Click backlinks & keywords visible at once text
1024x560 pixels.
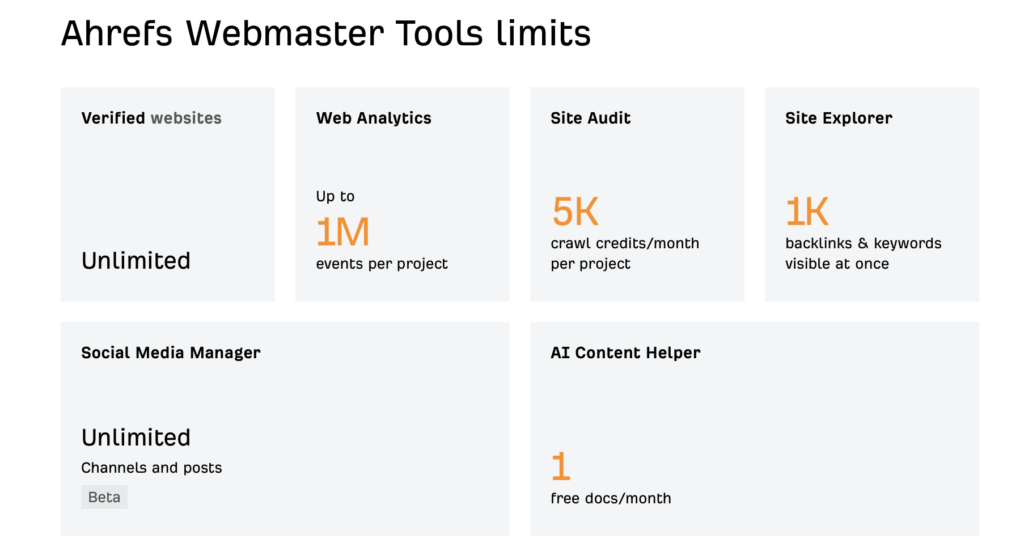(x=863, y=254)
